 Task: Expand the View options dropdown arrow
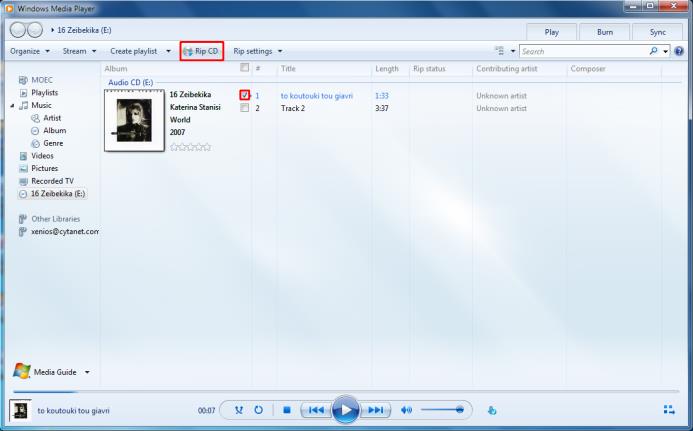click(513, 51)
